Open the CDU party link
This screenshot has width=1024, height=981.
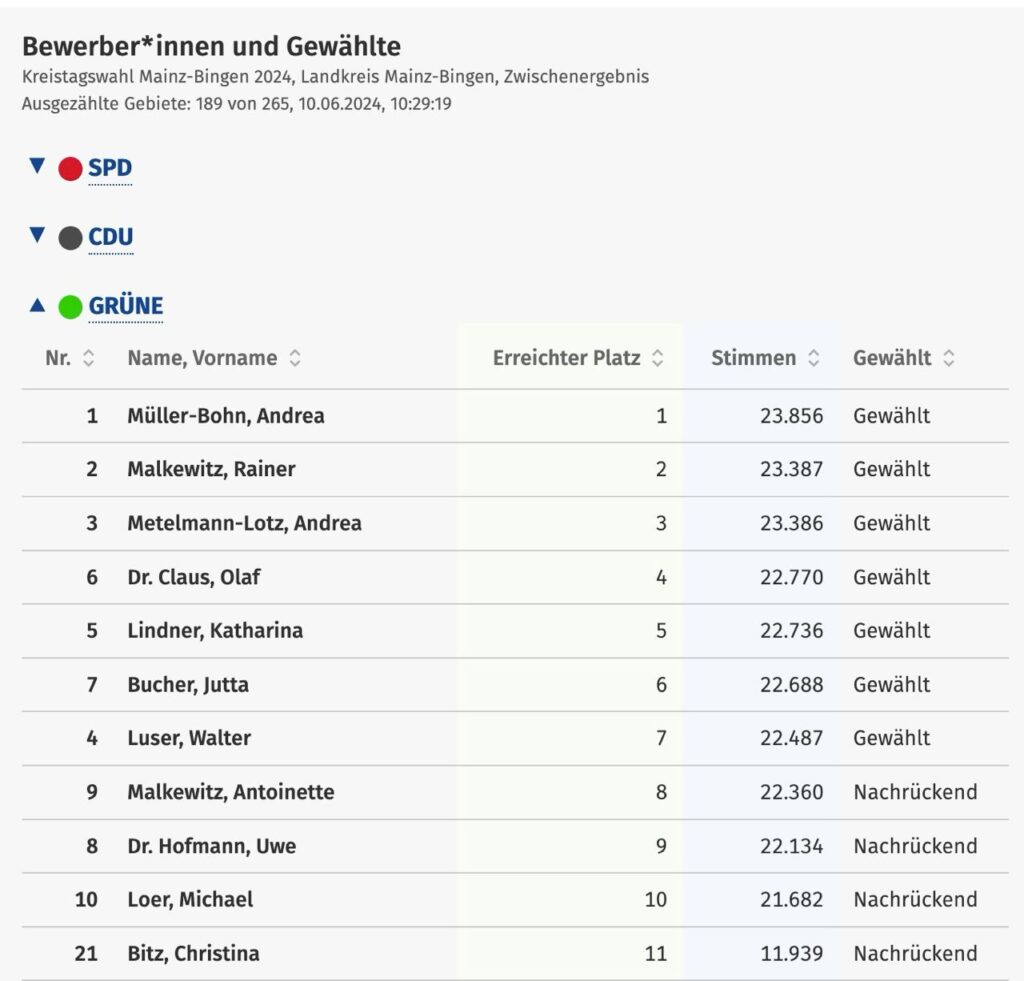pyautogui.click(x=111, y=237)
